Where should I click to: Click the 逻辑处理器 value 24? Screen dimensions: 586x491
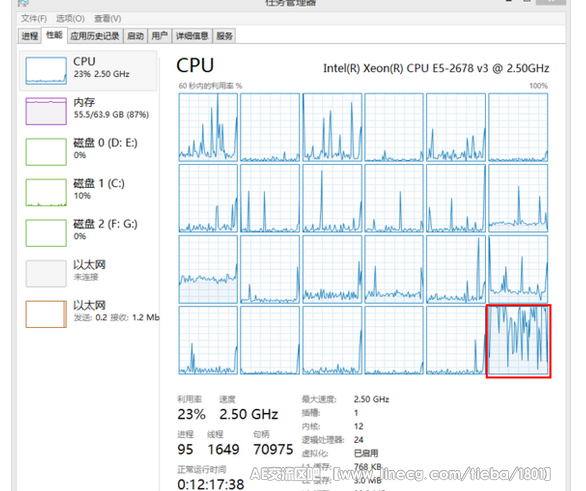(x=359, y=440)
